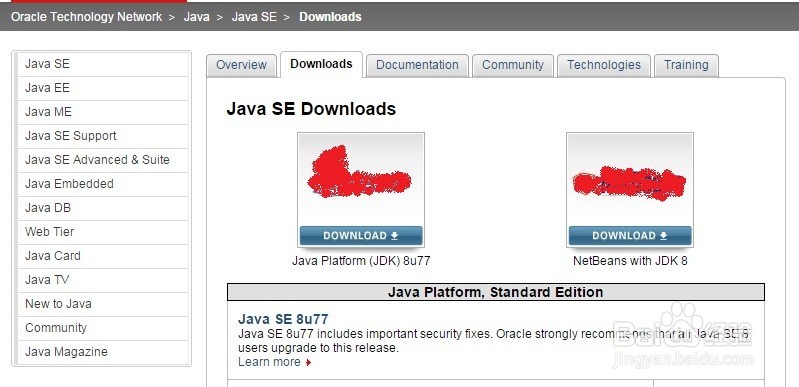799x387 pixels.
Task: Switch to the Technologies tab
Action: click(604, 65)
